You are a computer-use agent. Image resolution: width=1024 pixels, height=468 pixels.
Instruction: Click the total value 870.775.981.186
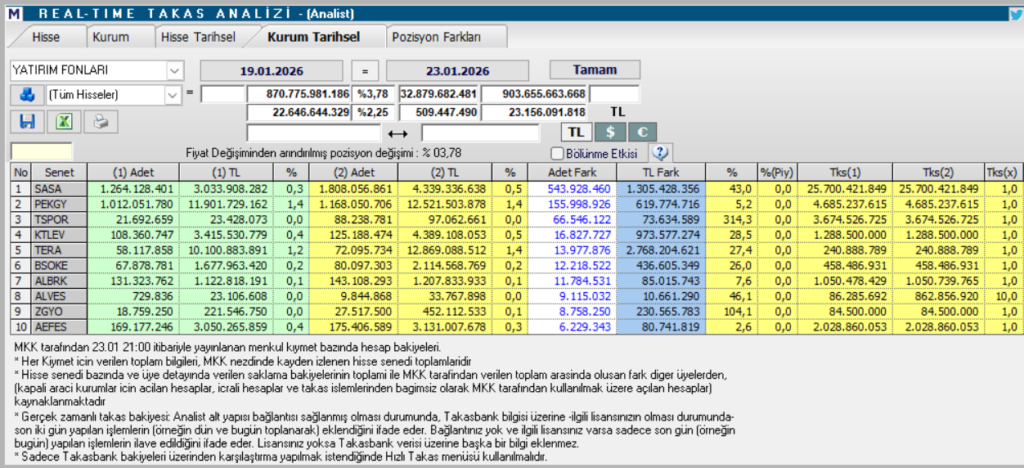(299, 94)
